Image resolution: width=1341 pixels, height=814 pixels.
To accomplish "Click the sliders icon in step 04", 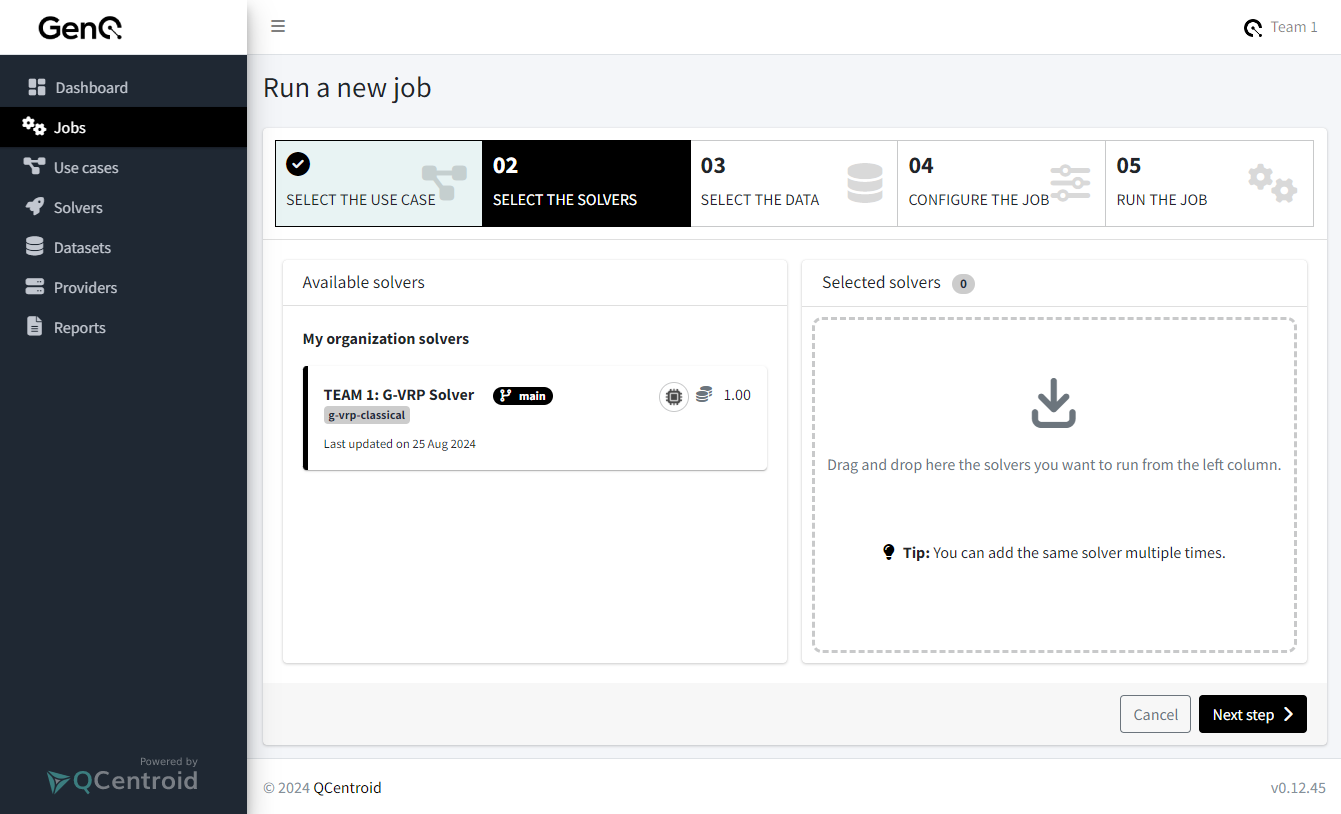I will (1070, 184).
